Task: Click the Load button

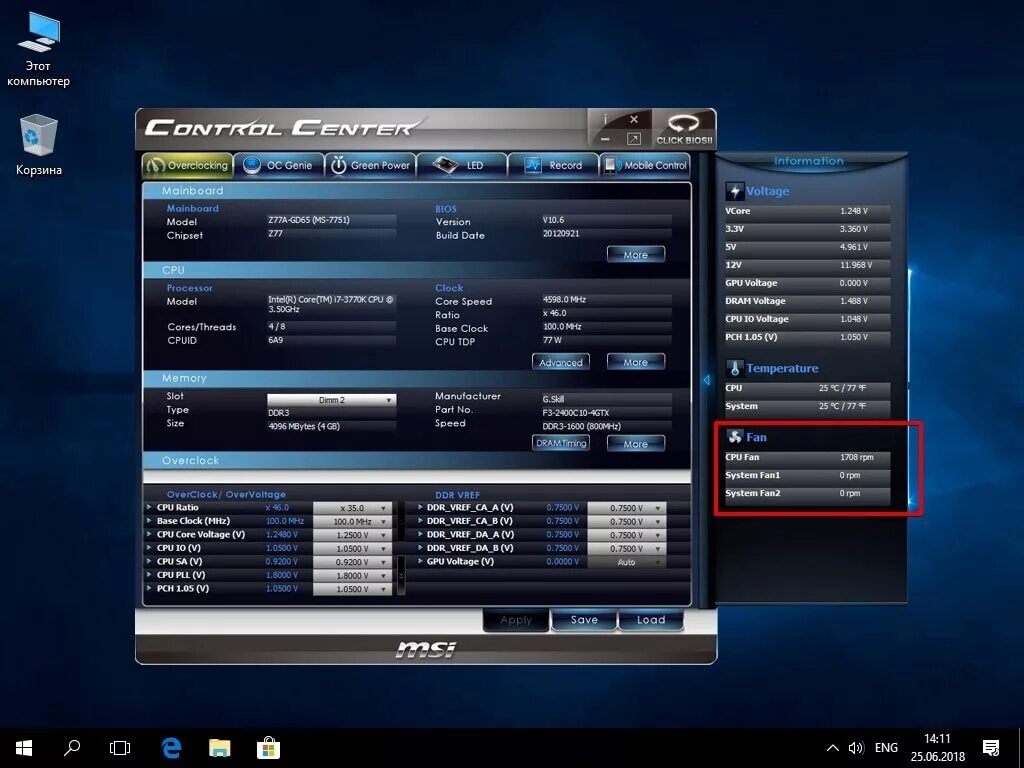Action: point(651,620)
